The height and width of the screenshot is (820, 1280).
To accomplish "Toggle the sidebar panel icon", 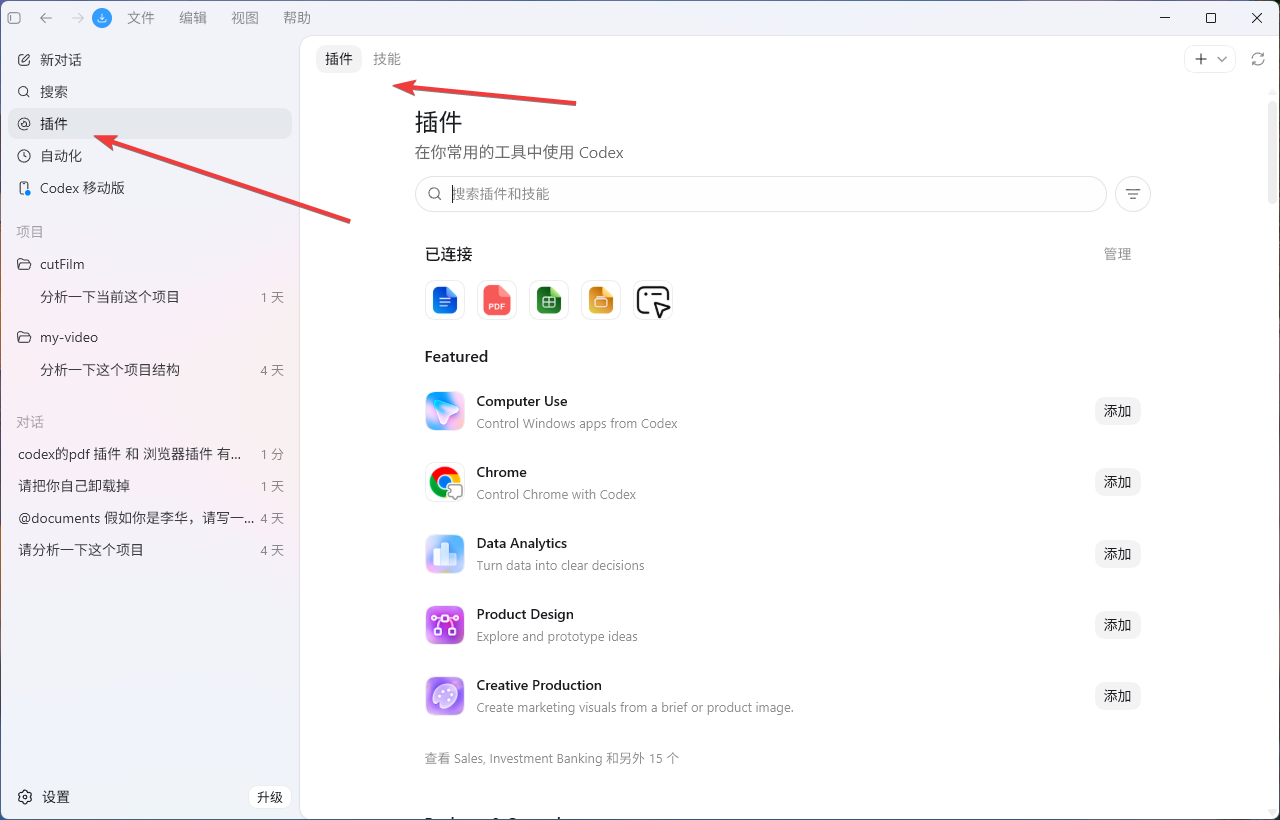I will coord(14,18).
